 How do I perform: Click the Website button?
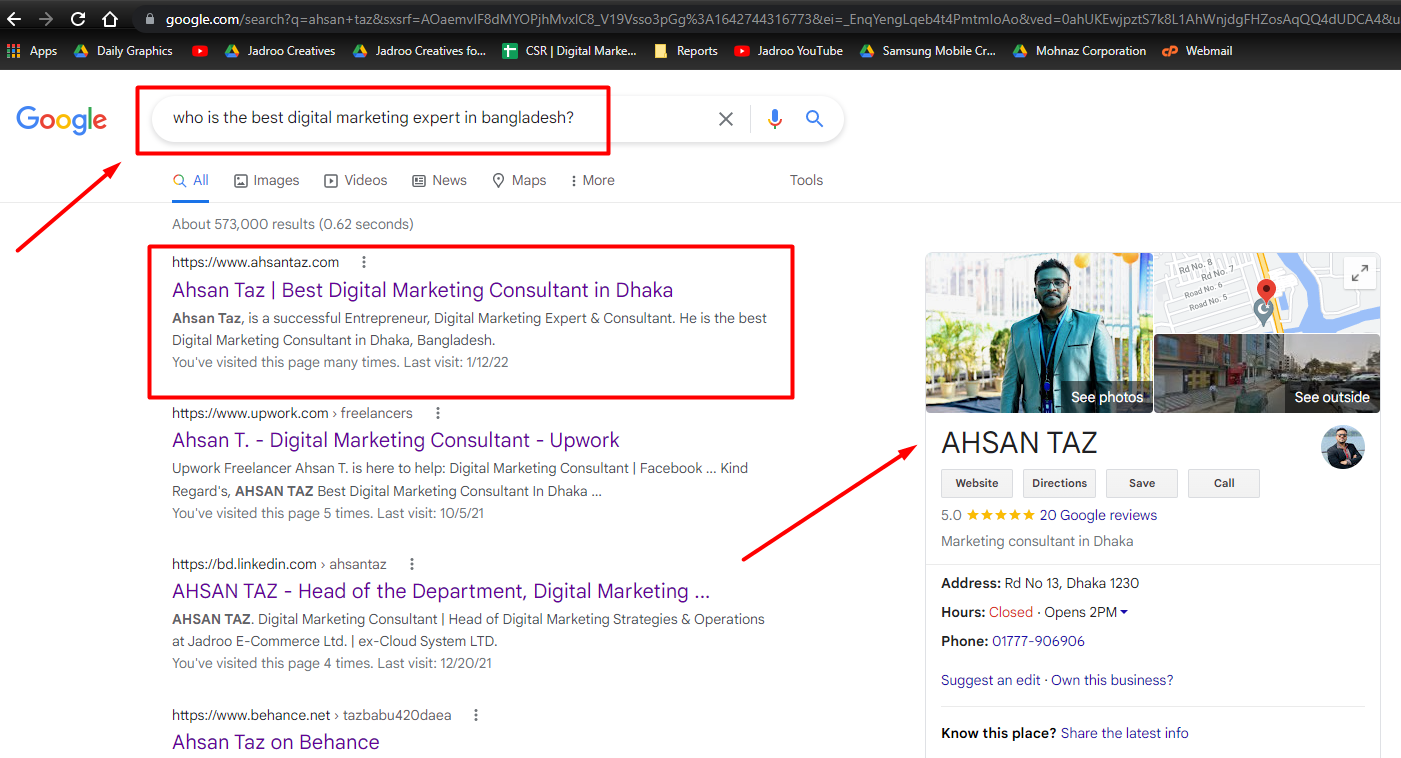coord(977,483)
